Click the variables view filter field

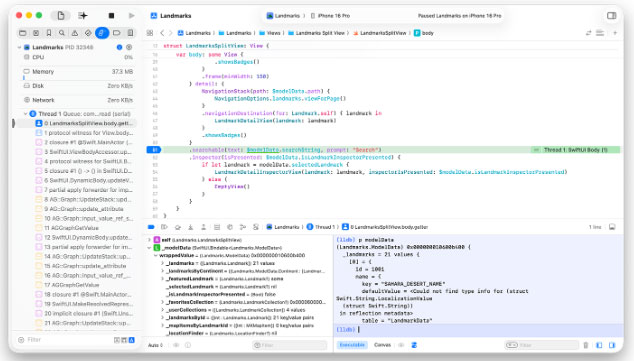tap(289, 345)
